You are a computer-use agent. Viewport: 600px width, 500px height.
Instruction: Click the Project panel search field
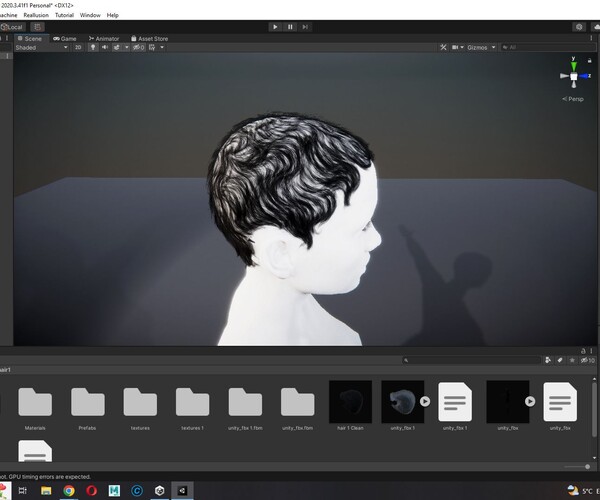coord(471,360)
